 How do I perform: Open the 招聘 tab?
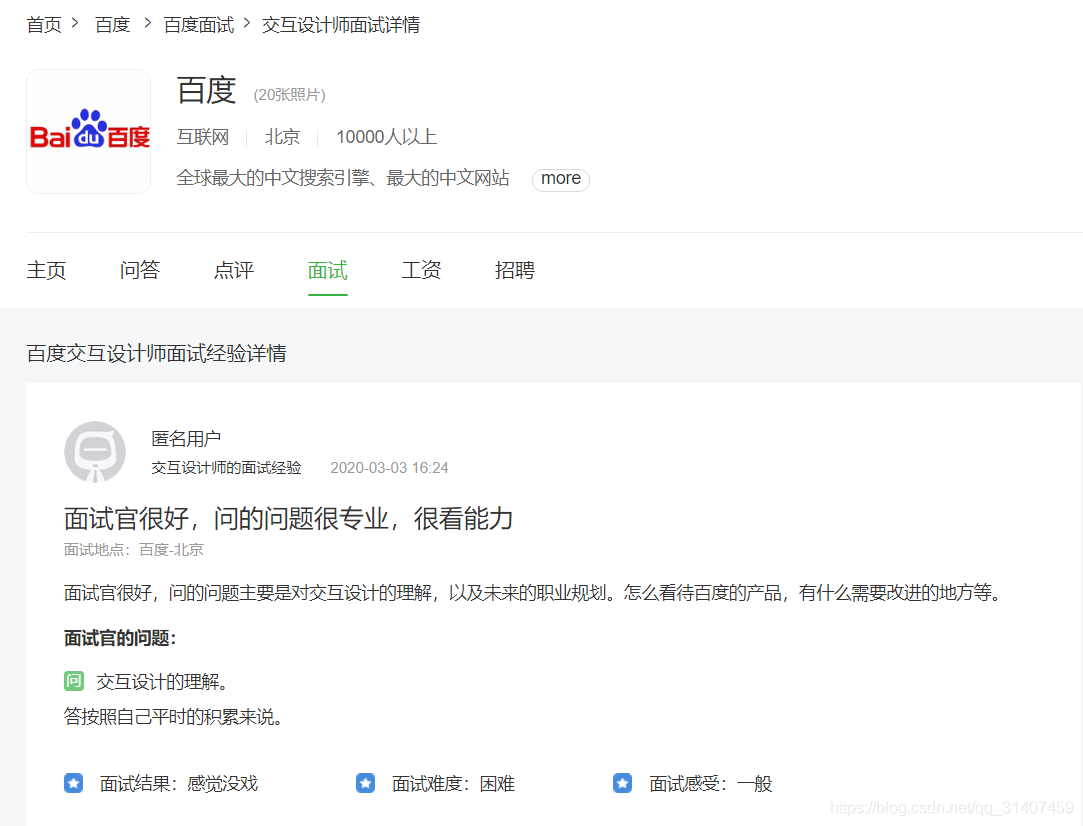[x=515, y=270]
